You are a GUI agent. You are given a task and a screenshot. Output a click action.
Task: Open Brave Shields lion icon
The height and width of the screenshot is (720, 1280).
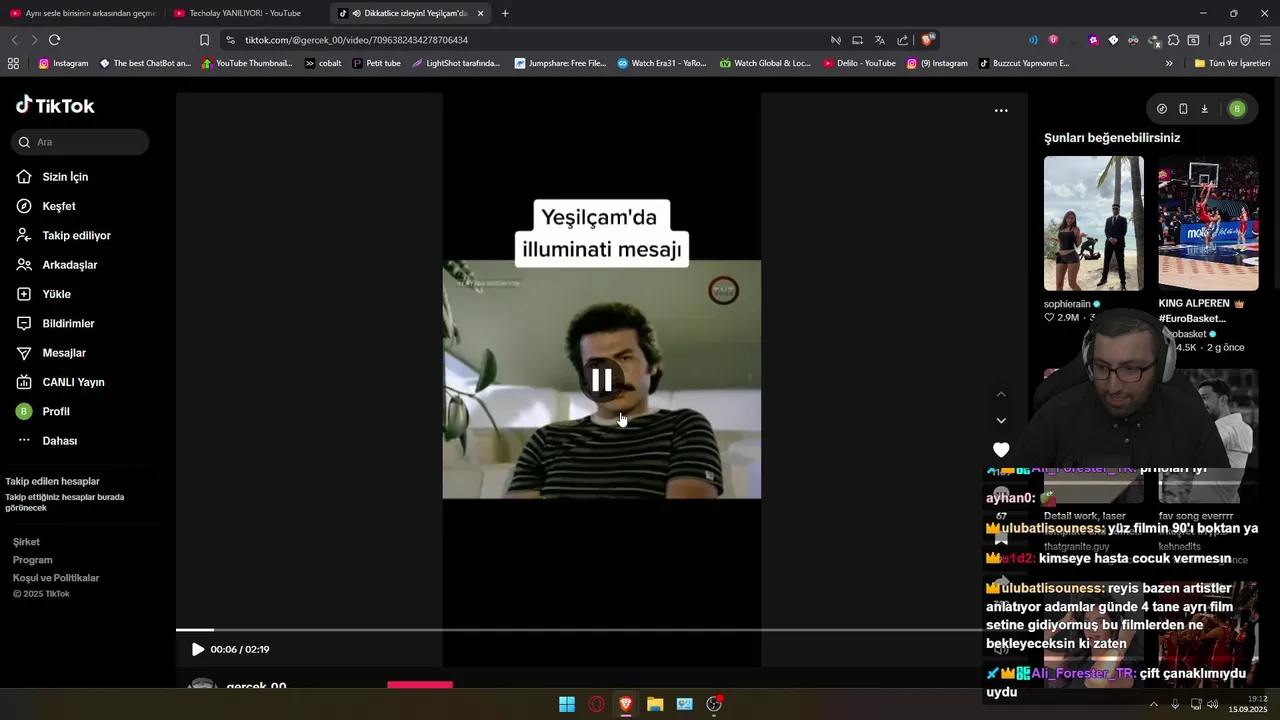click(928, 40)
